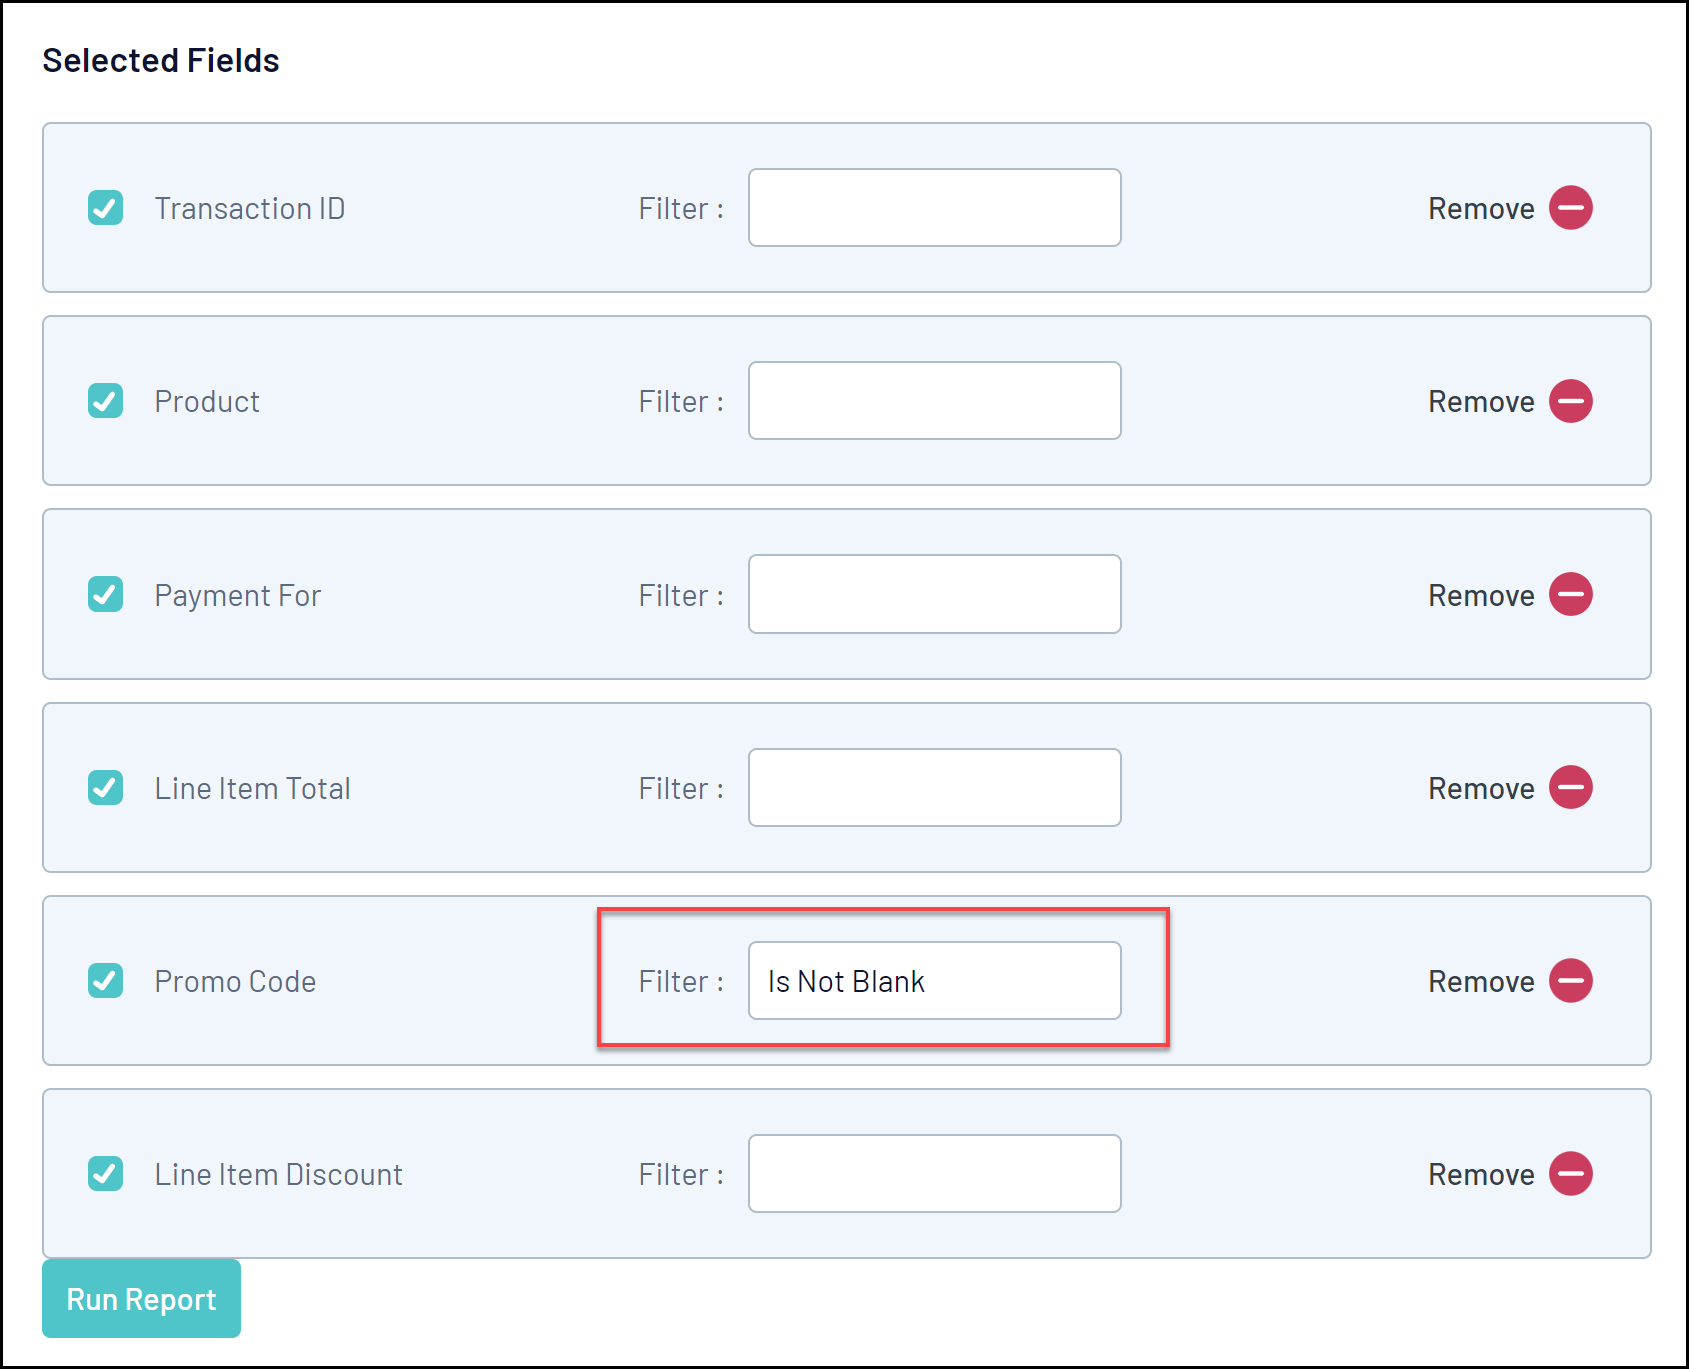Click the Promo Code filter field
The width and height of the screenshot is (1689, 1369).
[934, 980]
